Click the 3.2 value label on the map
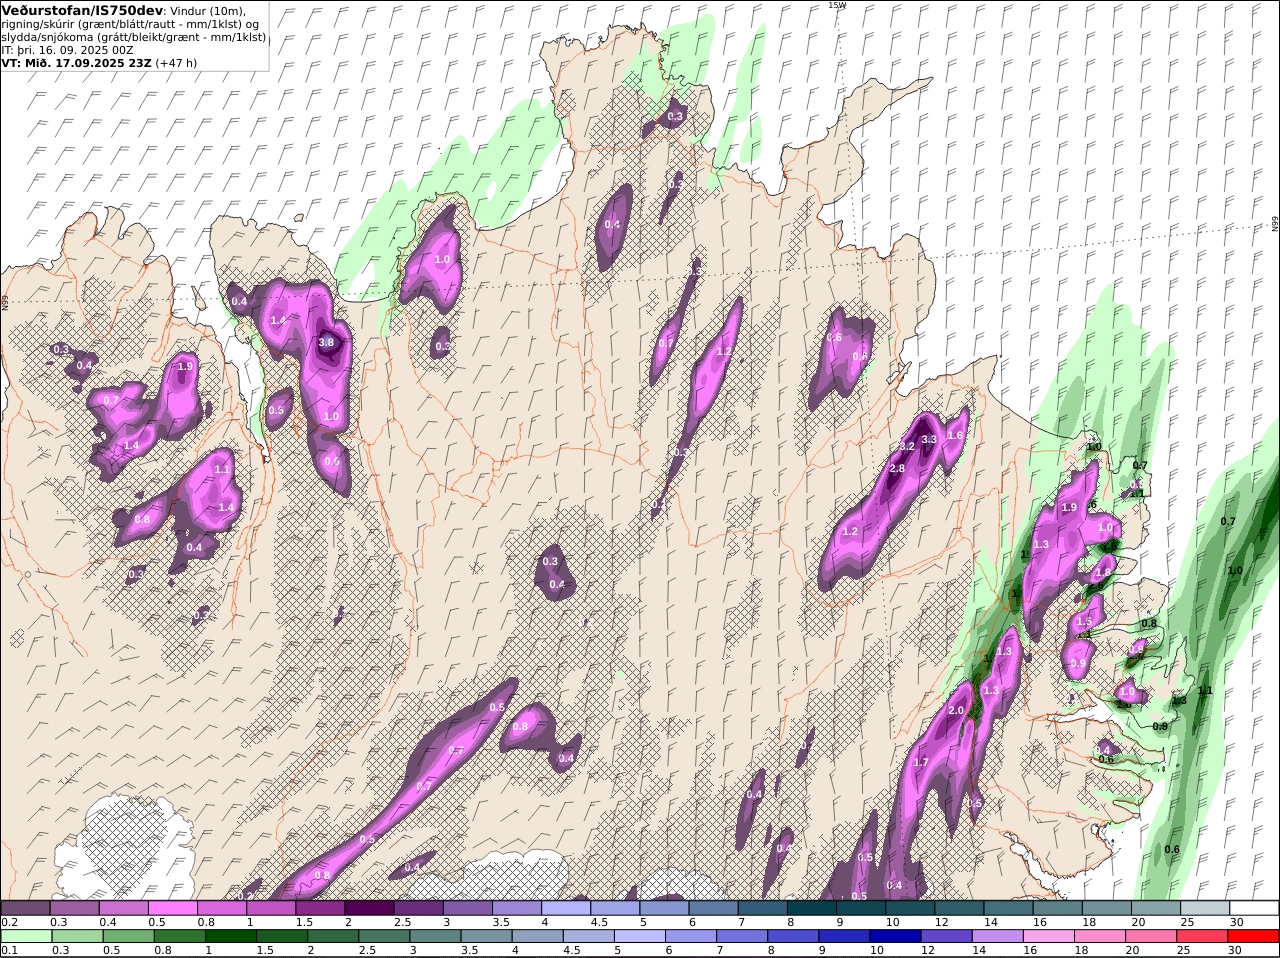This screenshot has height=958, width=1280. (x=907, y=446)
